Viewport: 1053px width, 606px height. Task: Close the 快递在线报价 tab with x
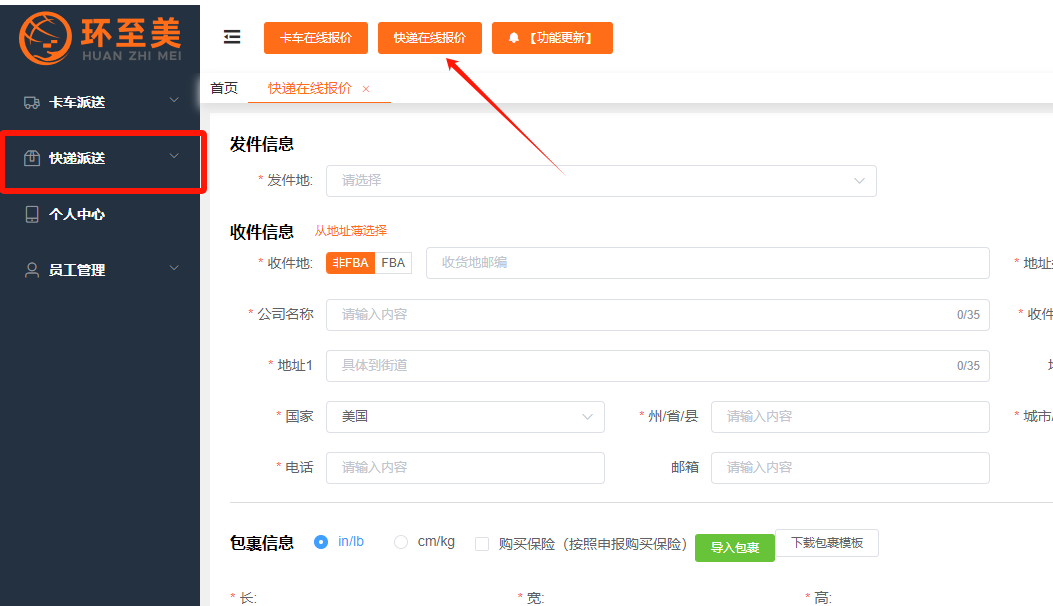tap(366, 89)
